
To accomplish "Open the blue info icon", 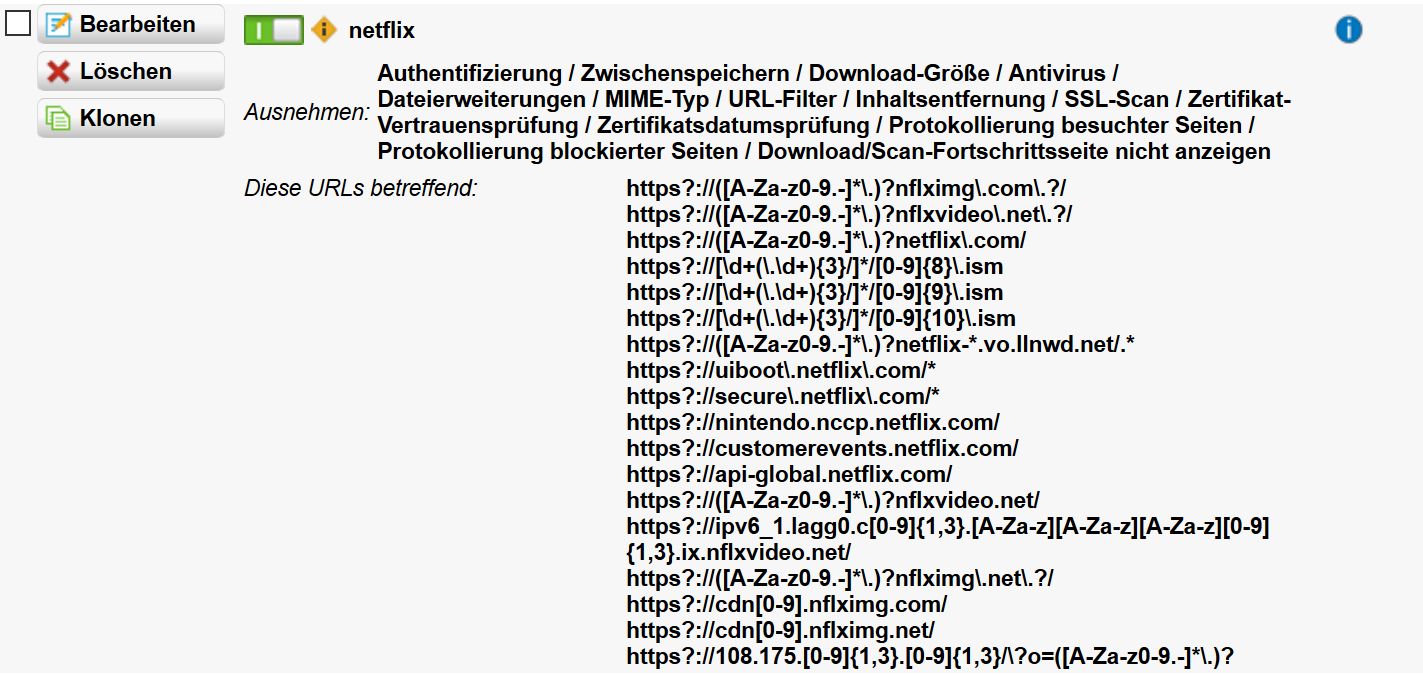I will [x=1348, y=30].
